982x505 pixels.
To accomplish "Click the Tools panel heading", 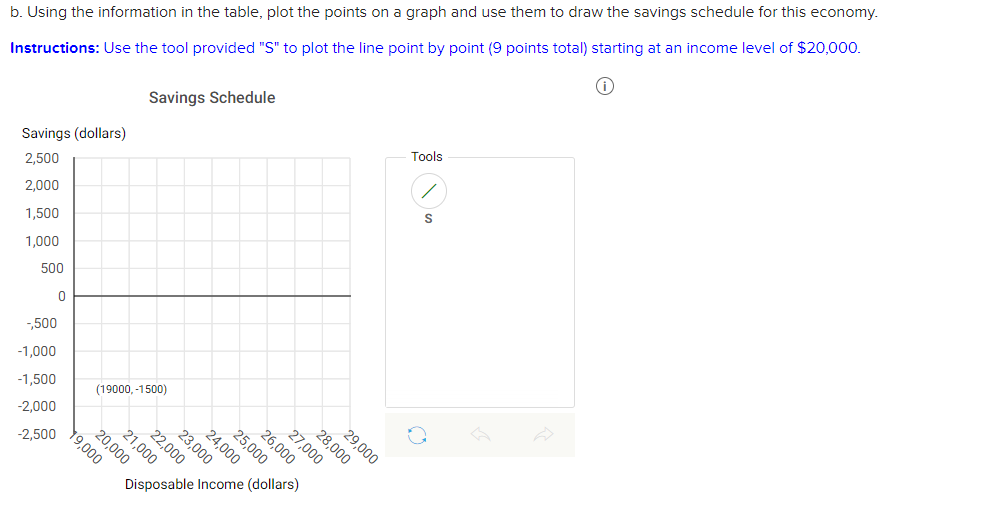I will tap(426, 157).
